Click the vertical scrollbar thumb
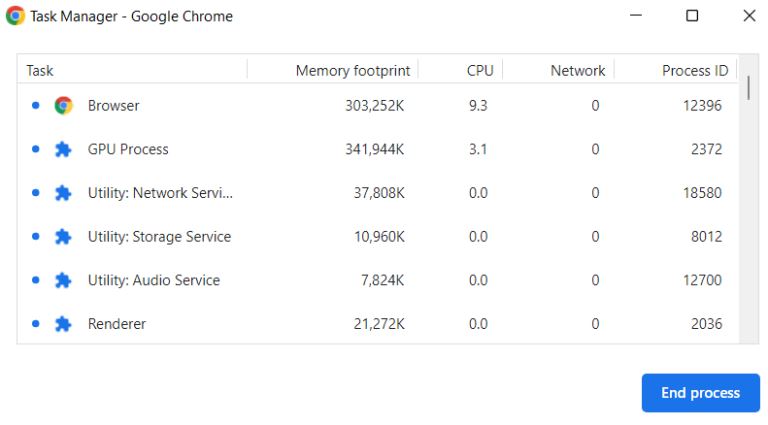 (x=748, y=88)
